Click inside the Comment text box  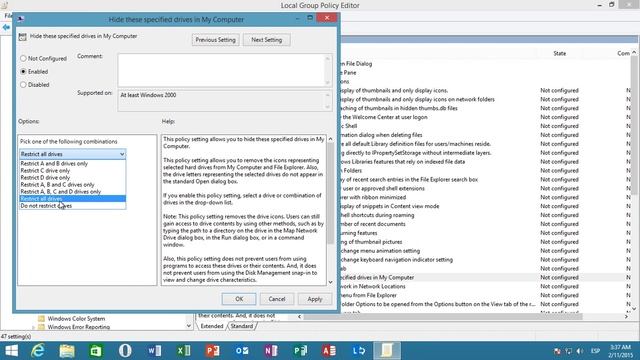(x=222, y=70)
